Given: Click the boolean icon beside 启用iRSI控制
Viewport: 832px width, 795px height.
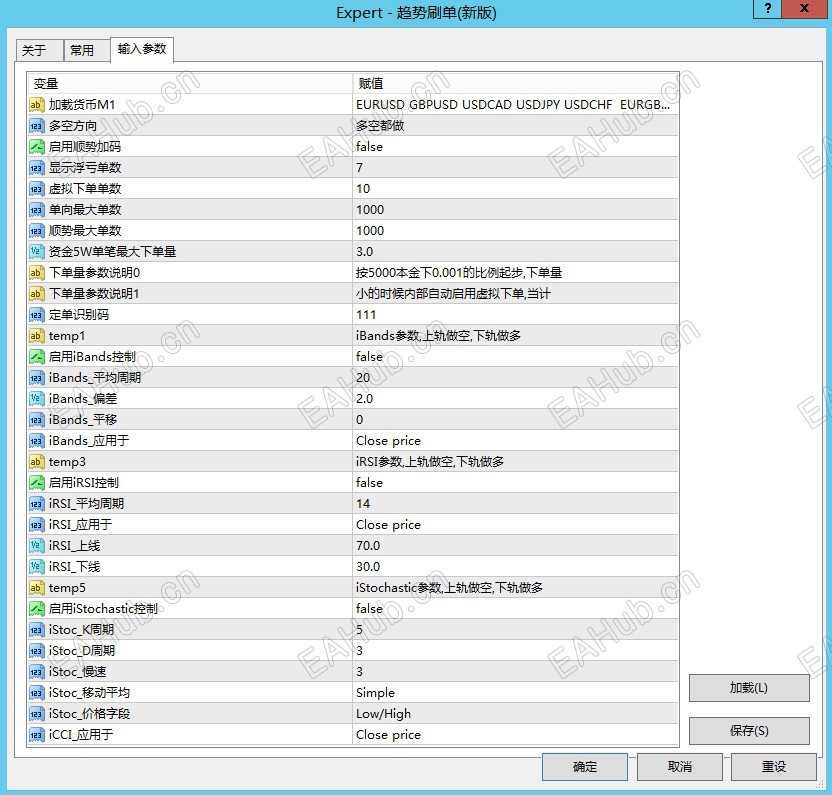Looking at the screenshot, I should 36,482.
